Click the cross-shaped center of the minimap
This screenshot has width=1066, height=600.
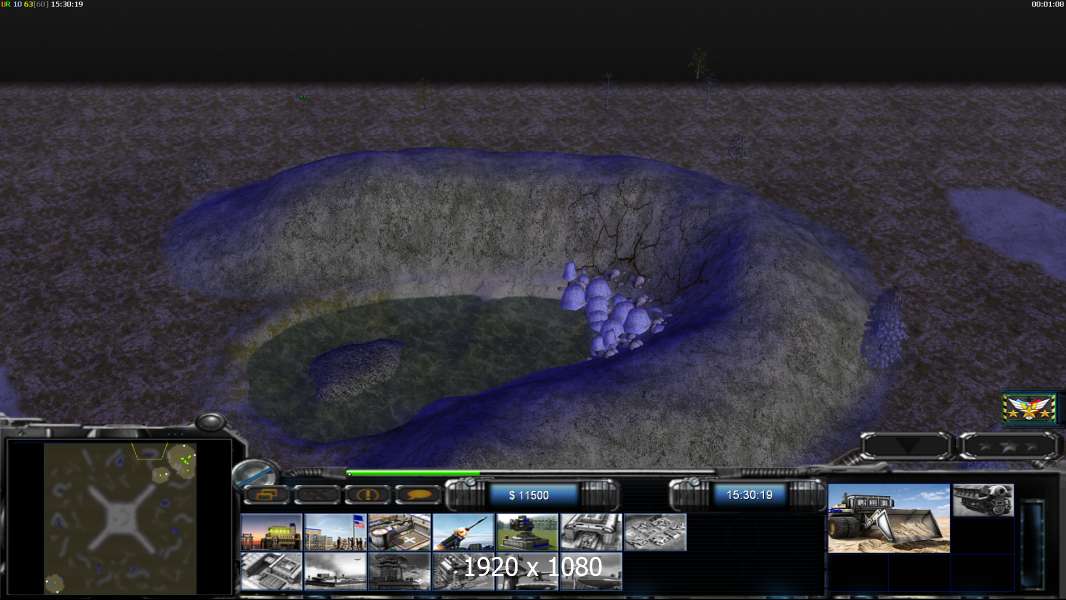120,518
